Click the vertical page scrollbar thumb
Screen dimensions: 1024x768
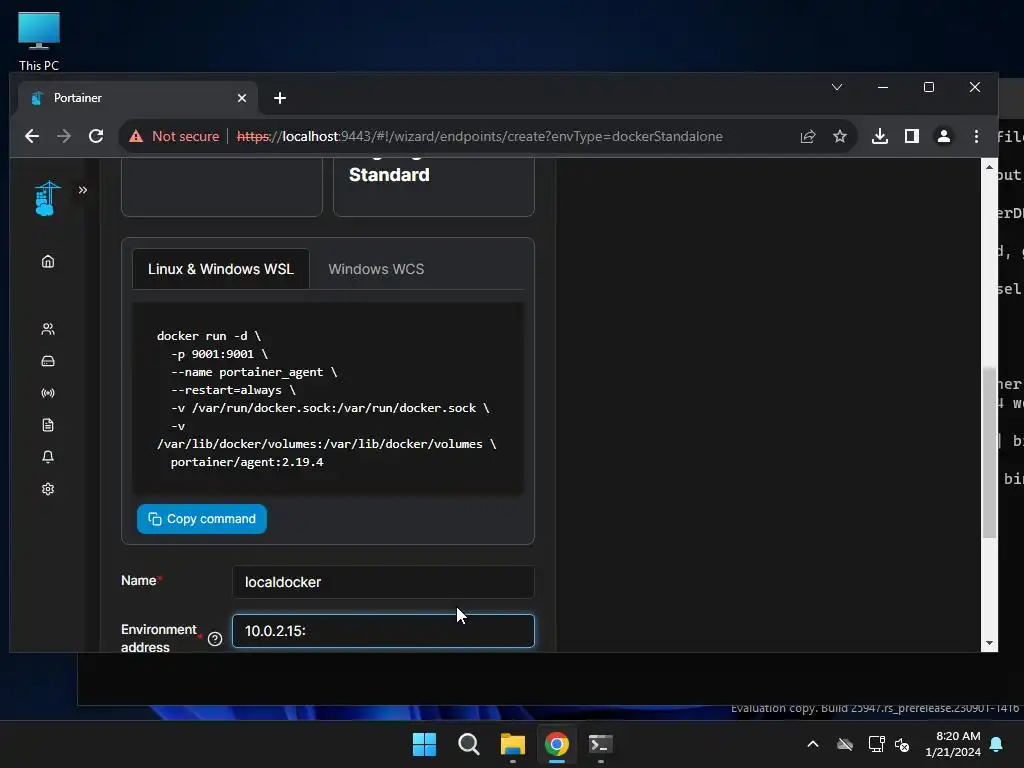[x=989, y=453]
